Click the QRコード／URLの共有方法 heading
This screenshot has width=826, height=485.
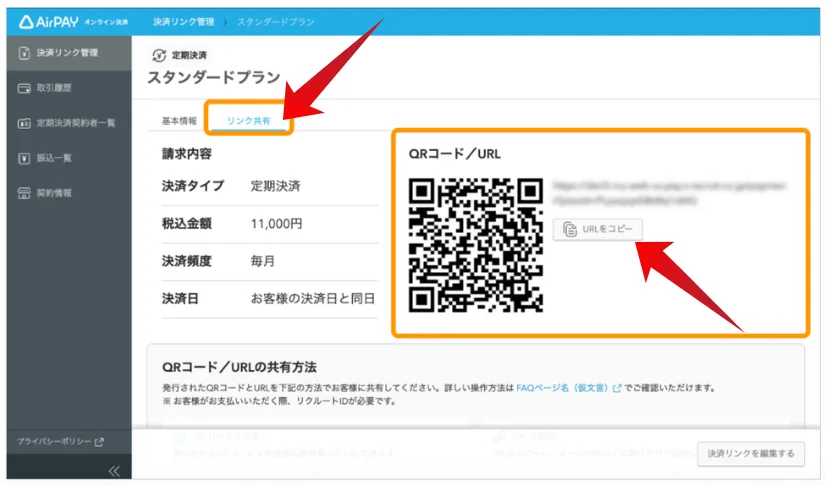[239, 367]
